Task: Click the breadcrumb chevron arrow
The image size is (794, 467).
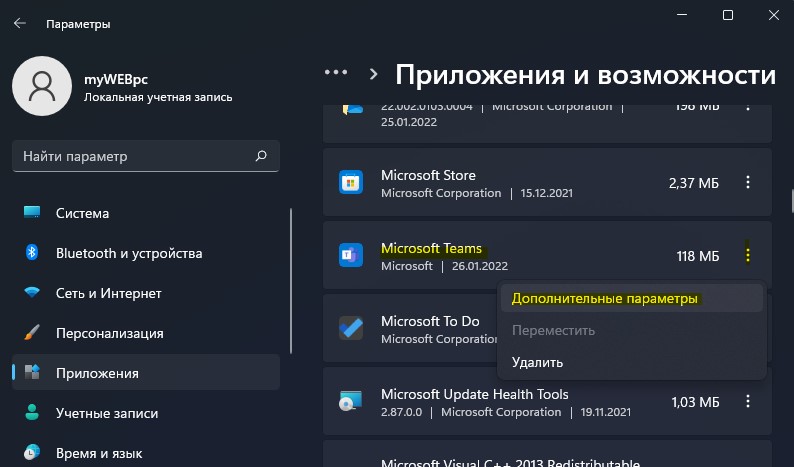Action: tap(374, 74)
